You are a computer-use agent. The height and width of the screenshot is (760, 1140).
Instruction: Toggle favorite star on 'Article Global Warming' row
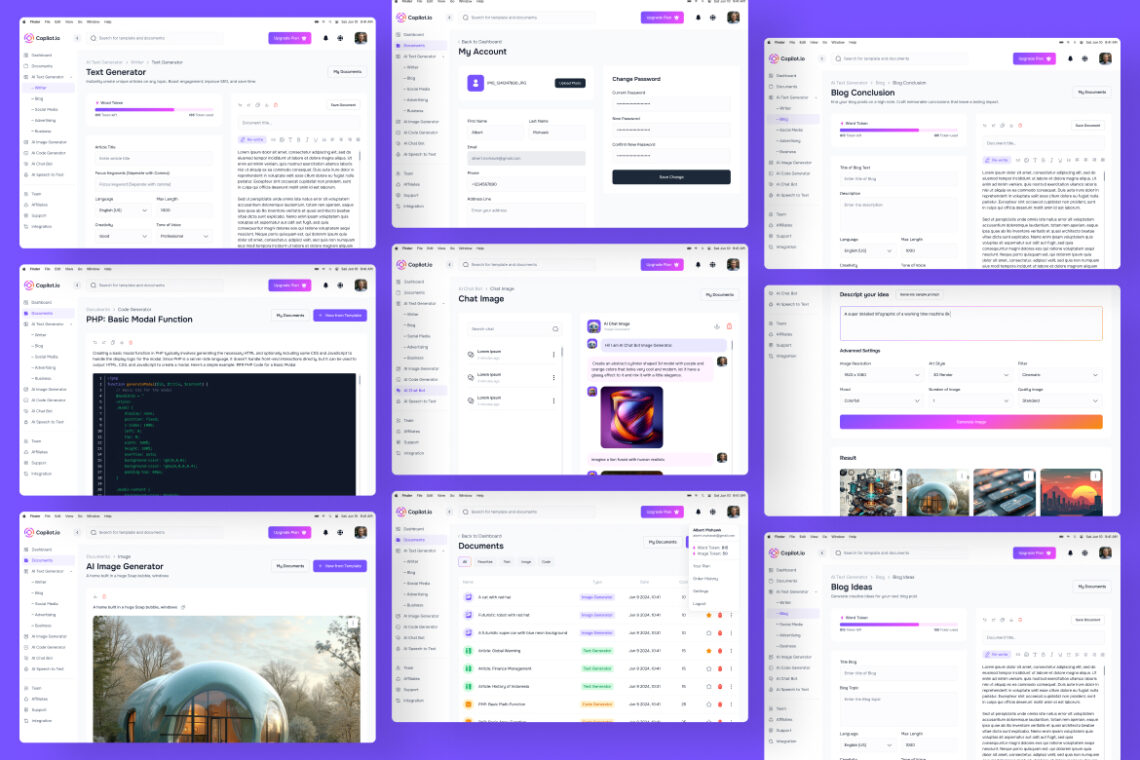[x=708, y=651]
